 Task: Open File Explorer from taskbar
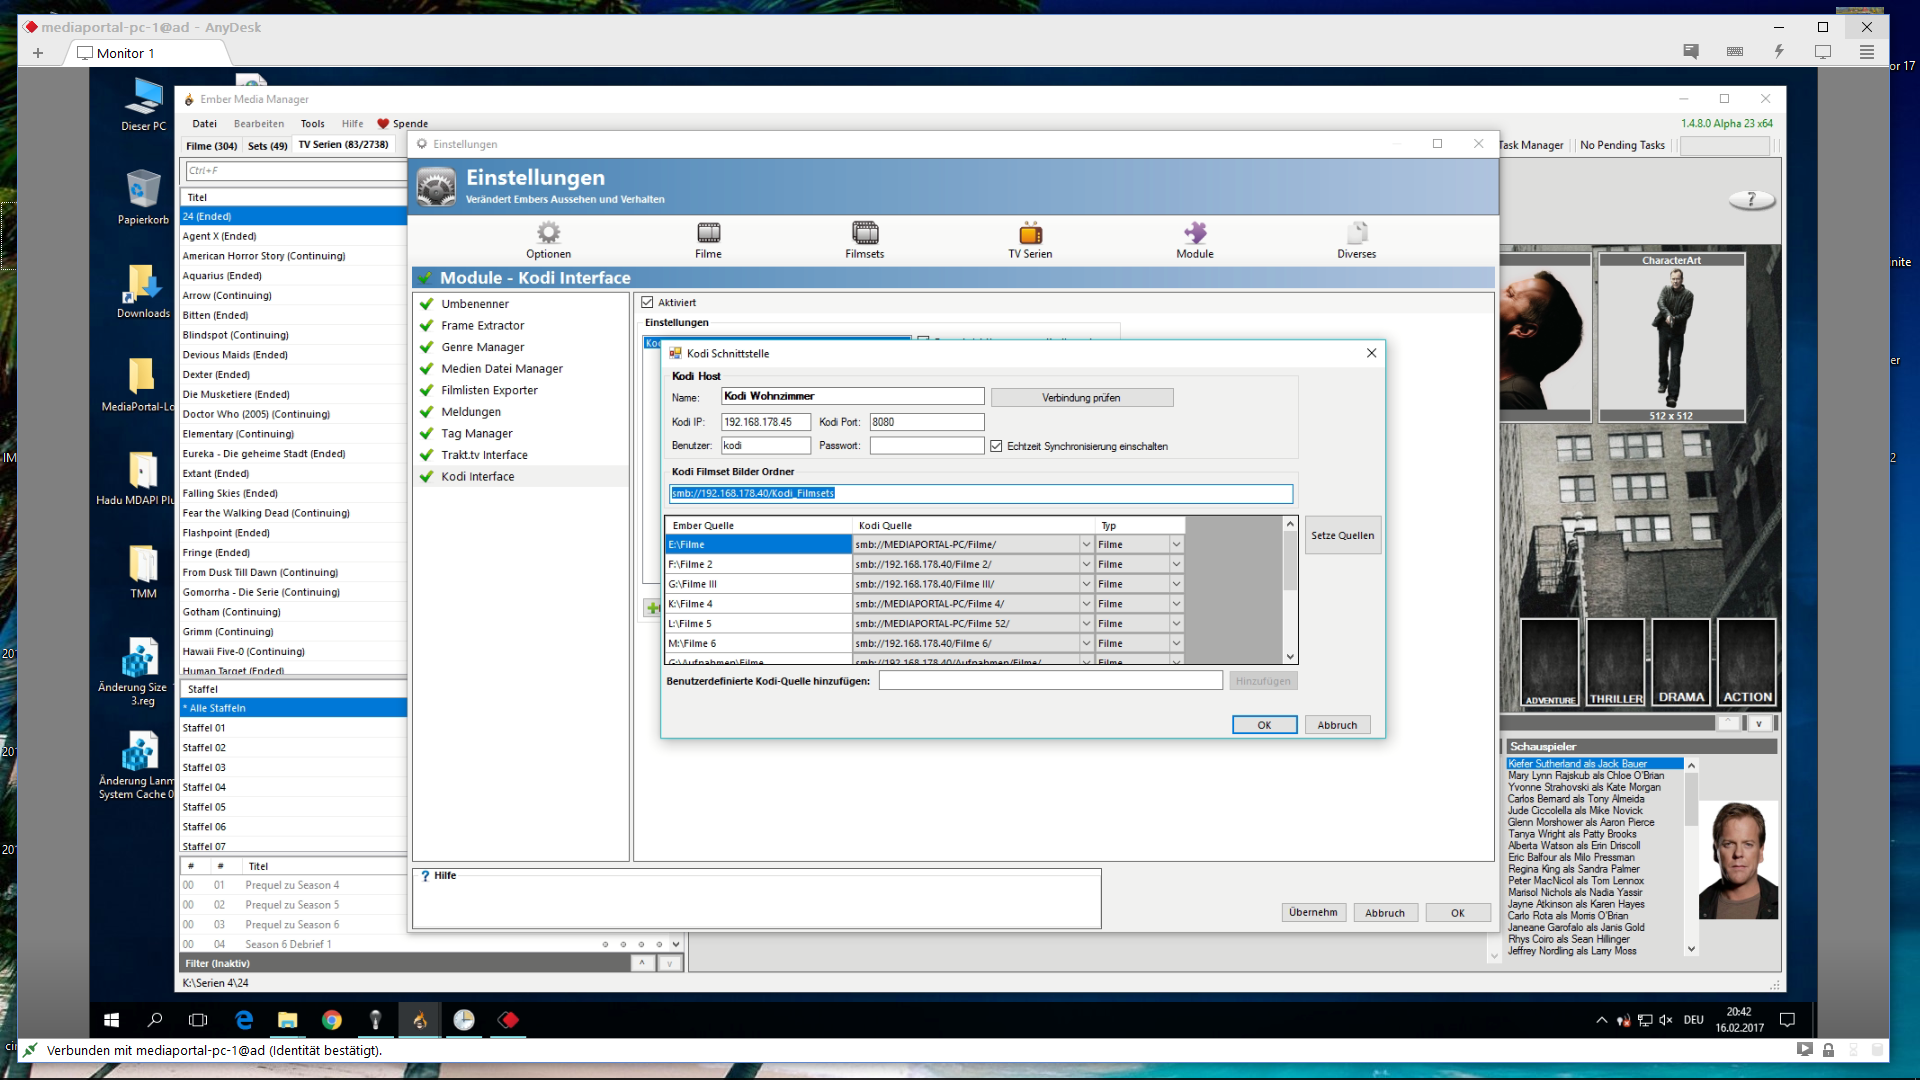pyautogui.click(x=288, y=1020)
